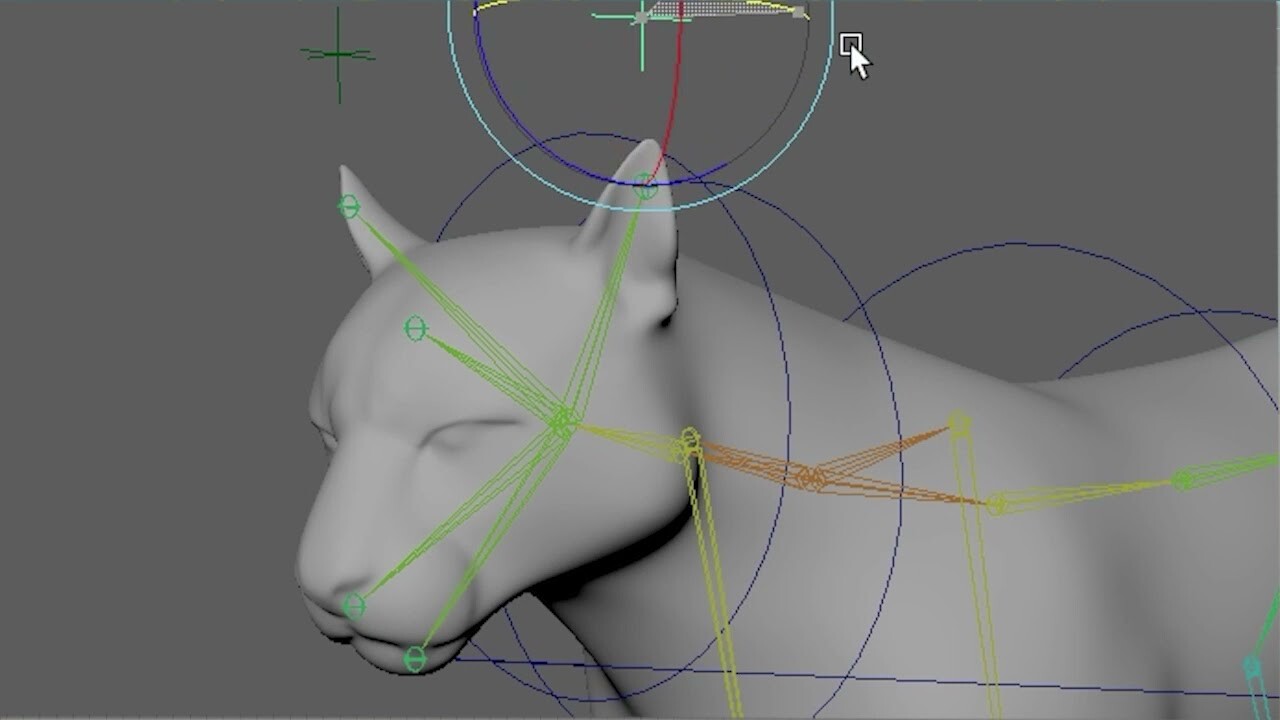Select the head pivot joint where bones converge
The height and width of the screenshot is (720, 1280).
point(563,420)
